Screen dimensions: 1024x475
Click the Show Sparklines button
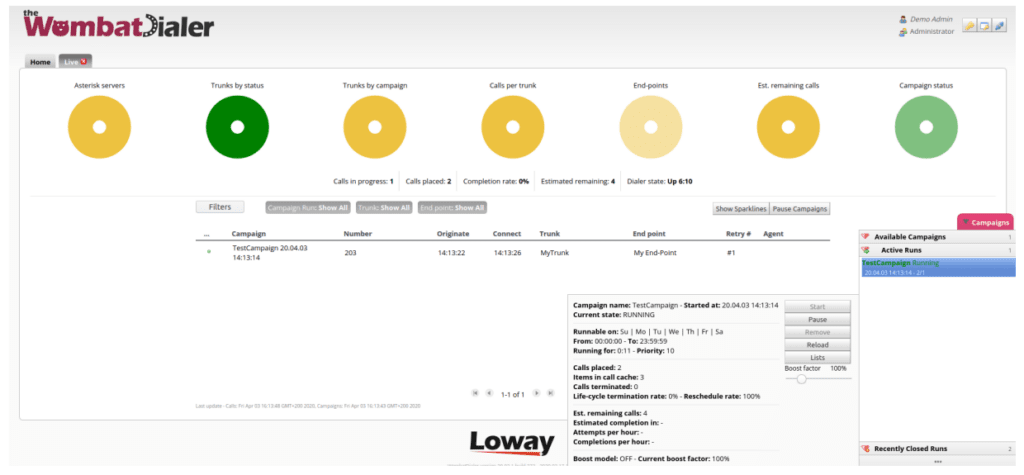pos(740,209)
